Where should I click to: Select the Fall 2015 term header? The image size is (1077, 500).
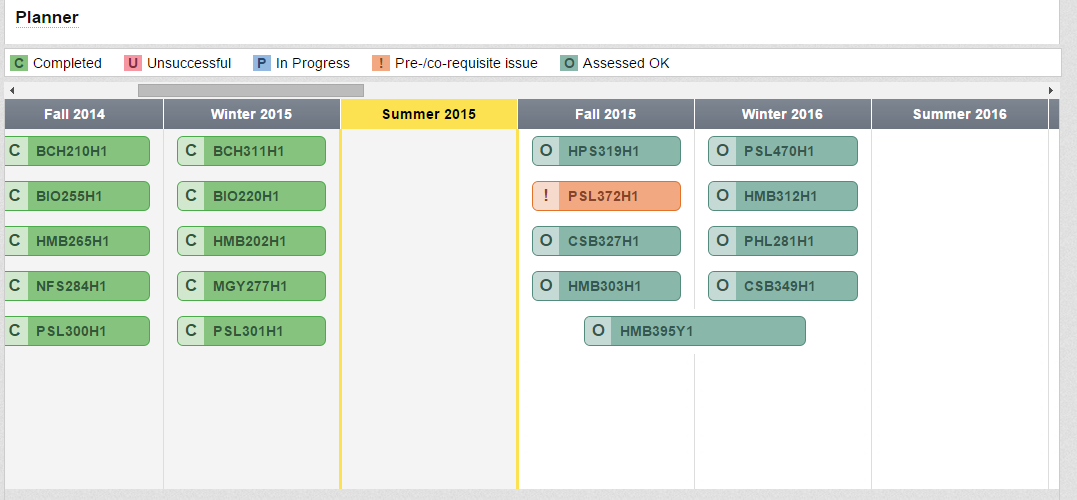point(605,114)
